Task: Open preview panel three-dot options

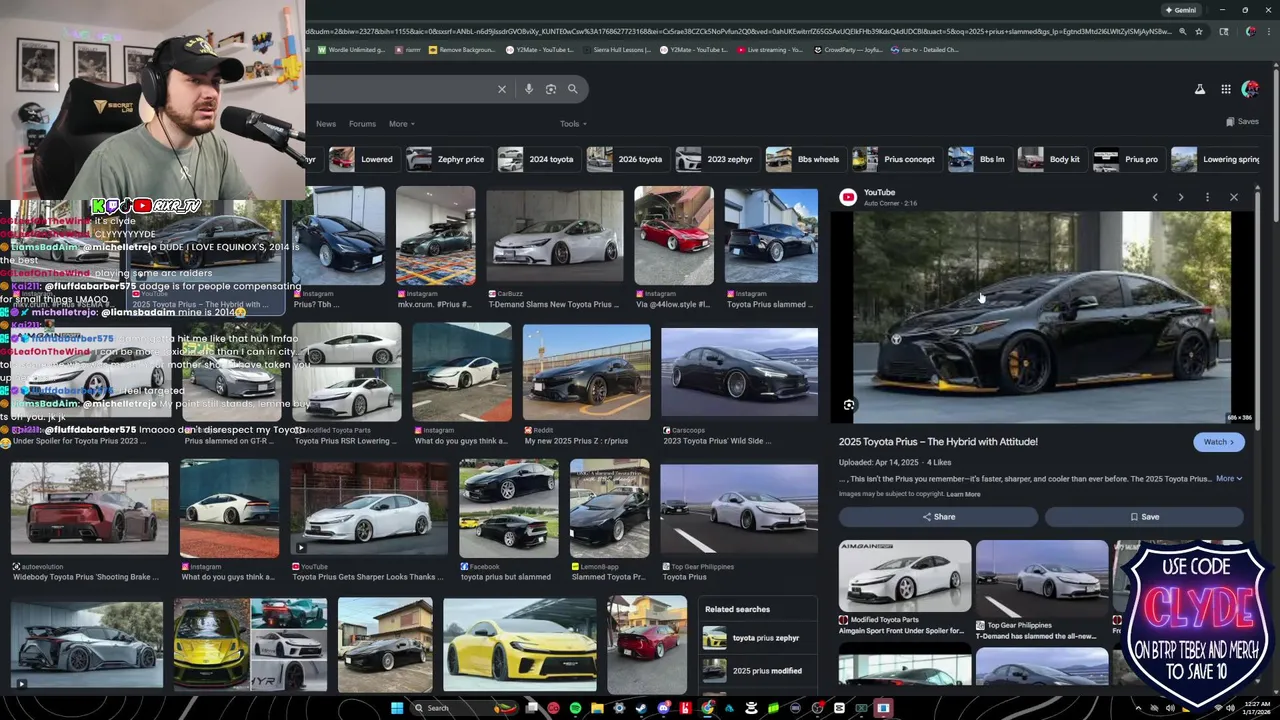Action: 1207,197
